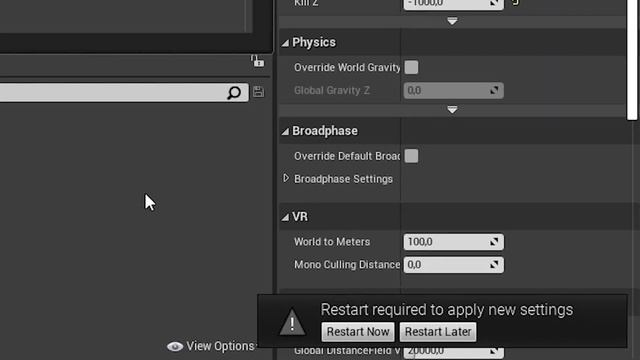The image size is (640, 360).
Task: Click World to Meters spinner arrow icon
Action: 494,242
